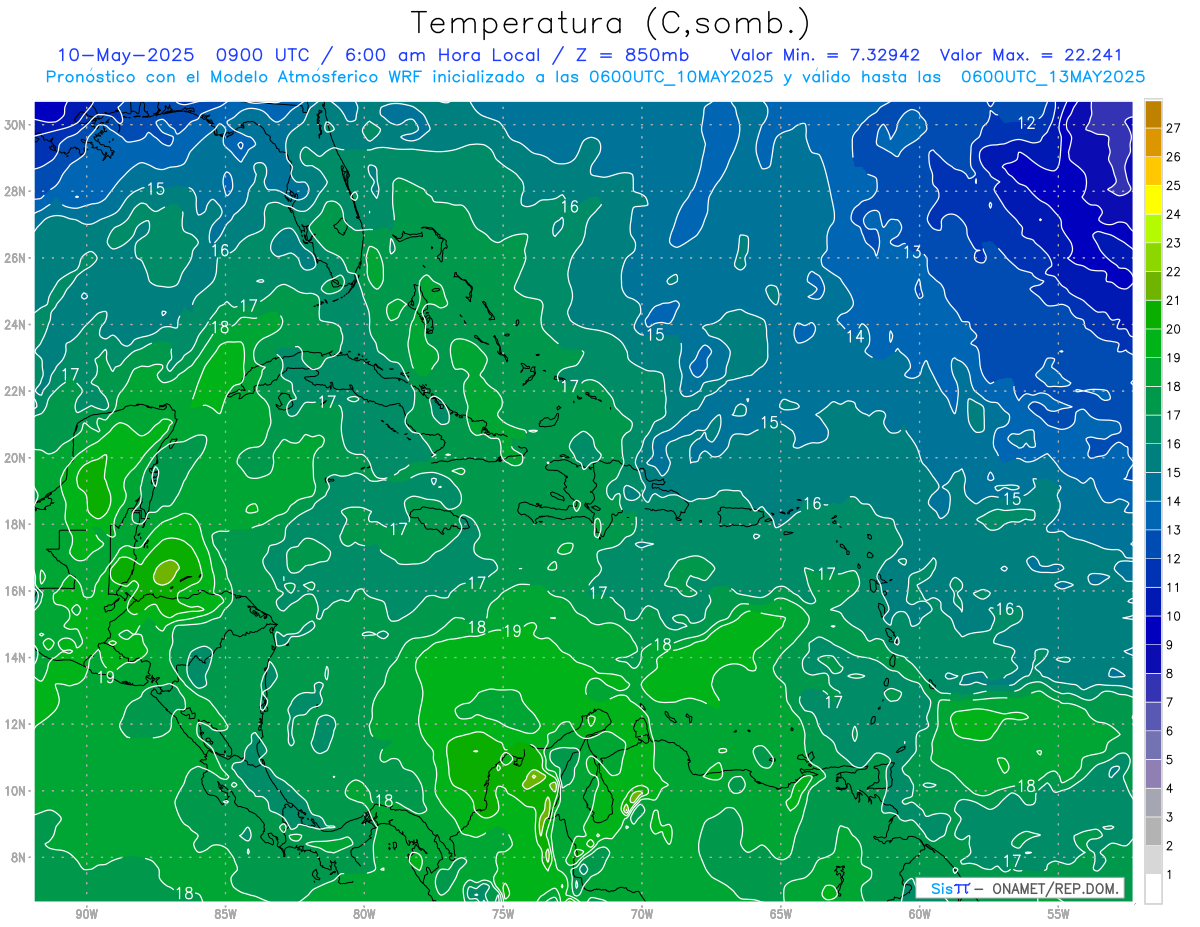This screenshot has width=1200, height=927.
Task: Click the "Valor Min. = 7.32942" text
Action: pyautogui.click(x=825, y=55)
